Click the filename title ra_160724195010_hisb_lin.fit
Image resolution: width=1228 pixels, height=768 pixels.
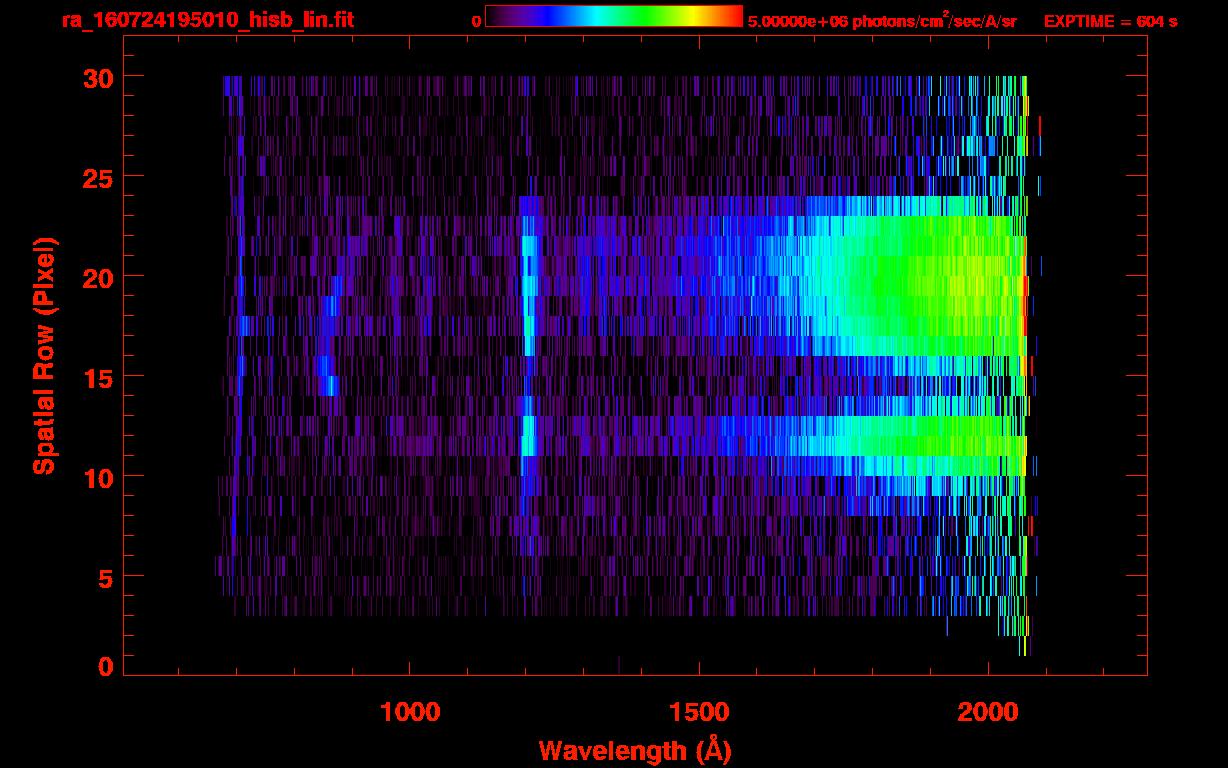click(x=207, y=20)
